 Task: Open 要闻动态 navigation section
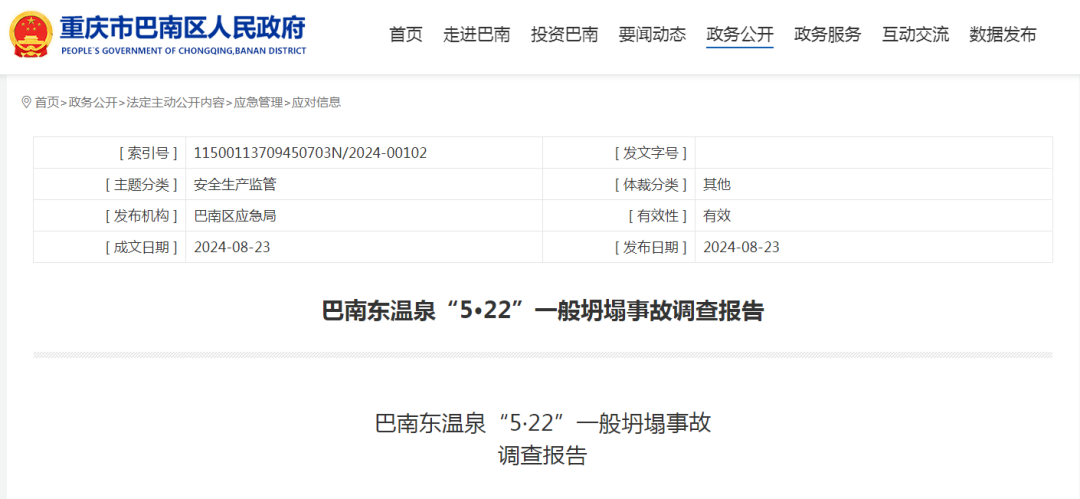point(652,34)
